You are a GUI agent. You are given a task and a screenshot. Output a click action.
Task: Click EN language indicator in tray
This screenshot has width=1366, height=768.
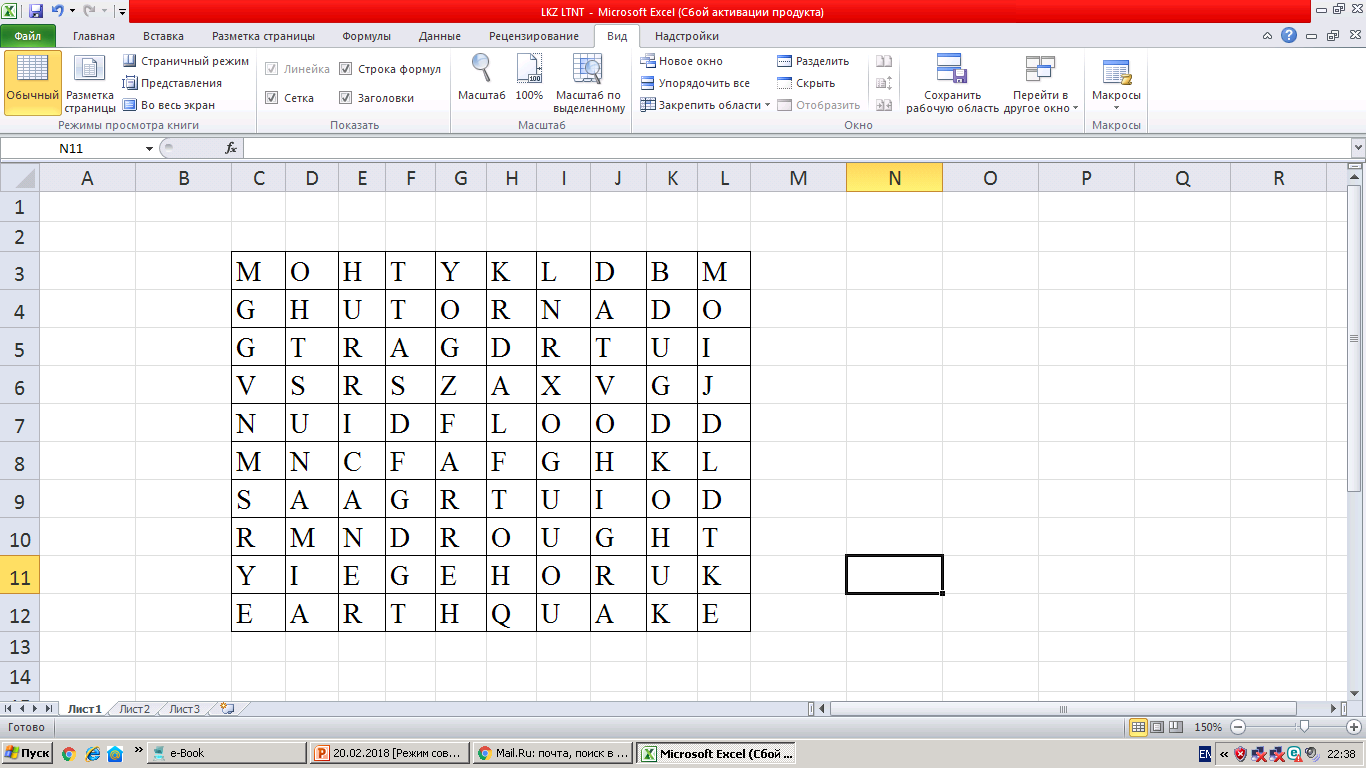1205,753
